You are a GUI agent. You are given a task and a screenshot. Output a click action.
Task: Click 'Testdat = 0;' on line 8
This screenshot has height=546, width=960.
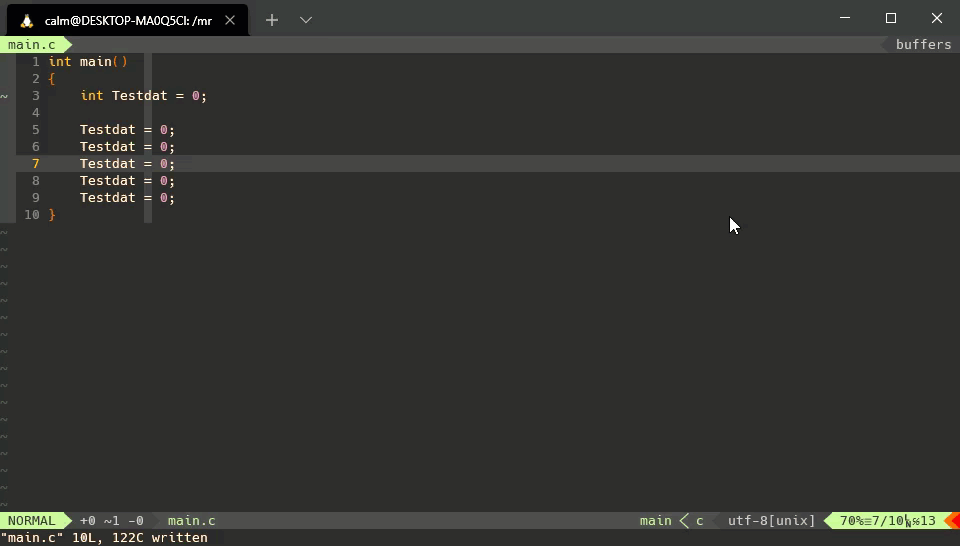127,181
